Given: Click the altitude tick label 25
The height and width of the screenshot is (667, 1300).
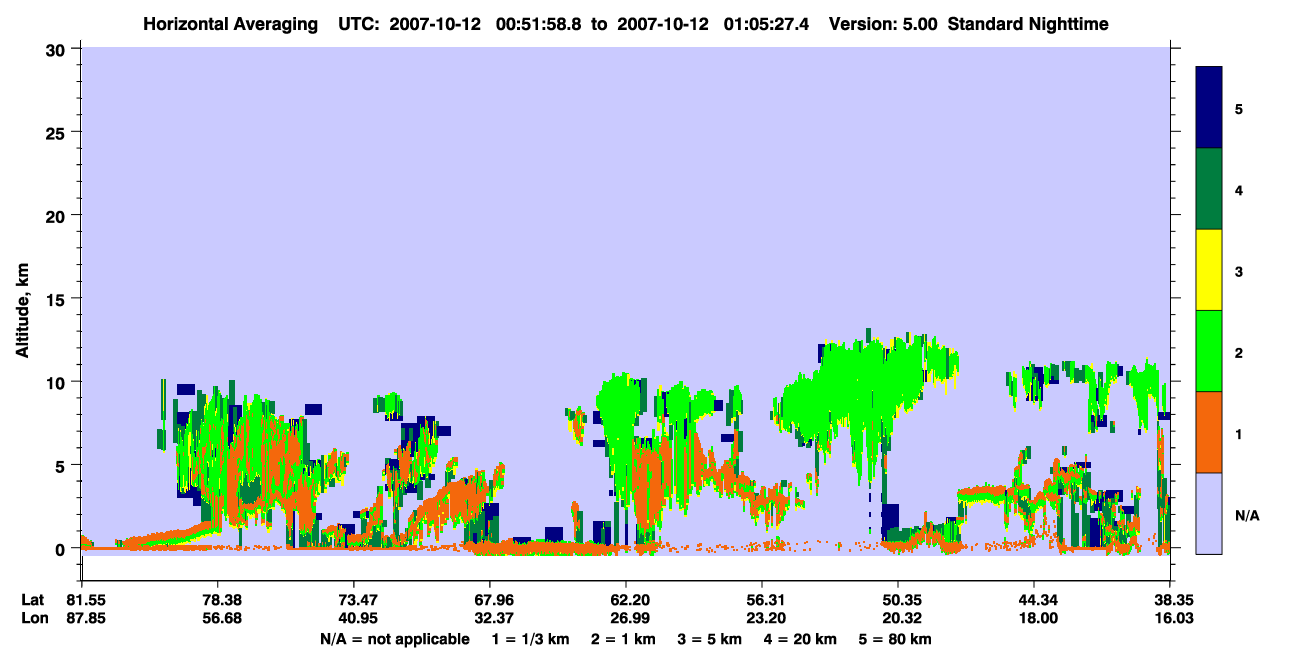Looking at the screenshot, I should (x=57, y=132).
